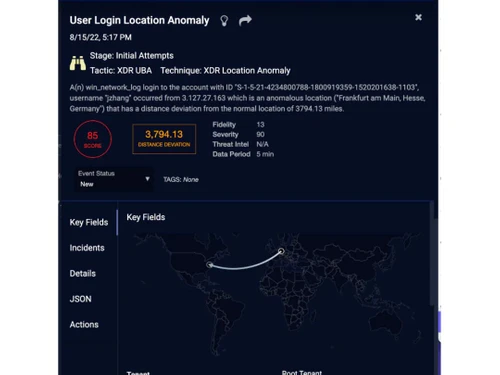The image size is (500, 375).
Task: Click the Fidelity value 13
Action: 260,125
